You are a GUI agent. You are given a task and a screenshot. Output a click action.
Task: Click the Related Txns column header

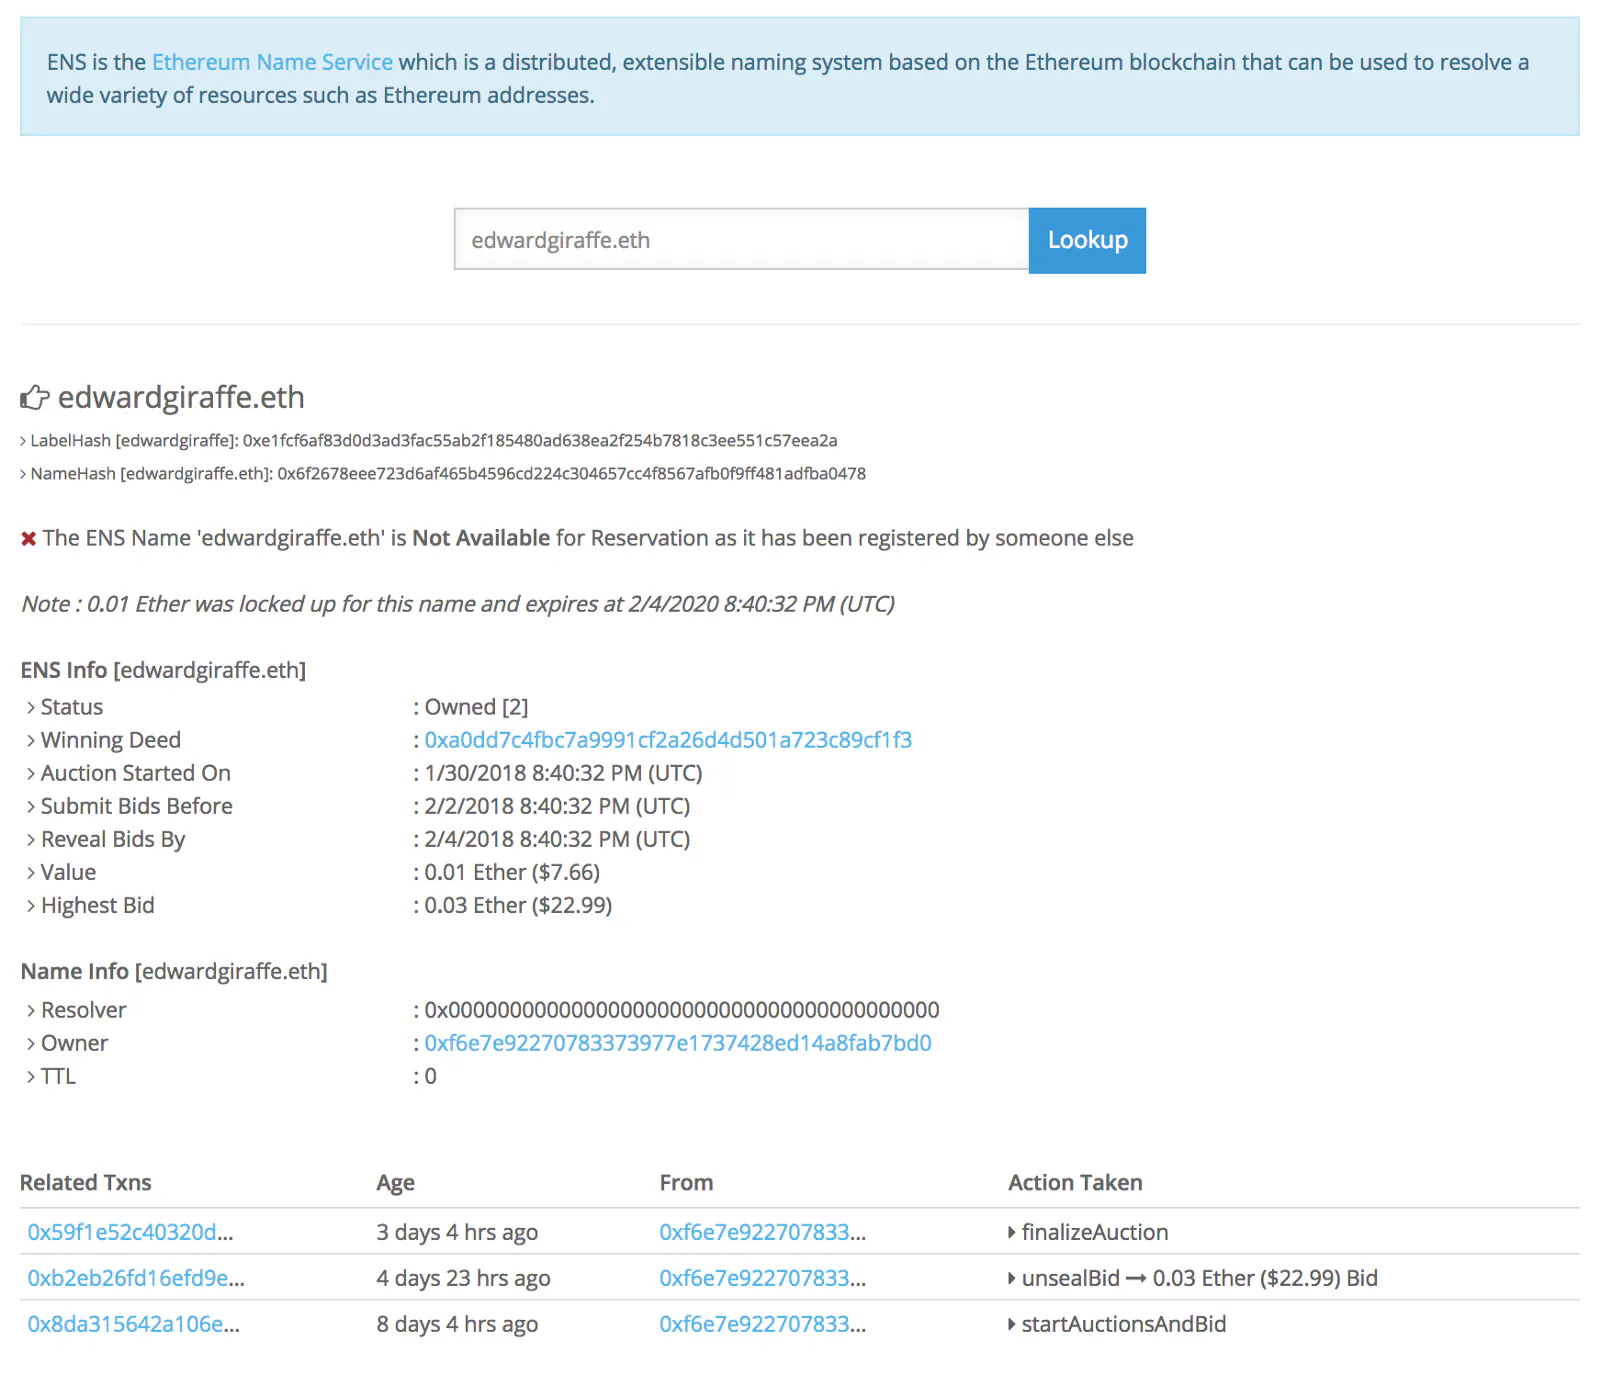click(85, 1182)
